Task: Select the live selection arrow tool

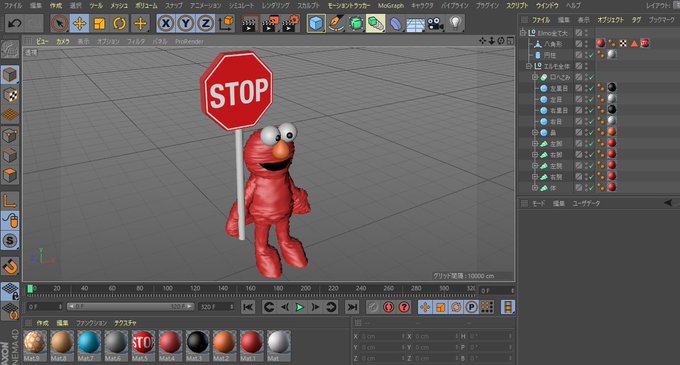Action: click(59, 23)
